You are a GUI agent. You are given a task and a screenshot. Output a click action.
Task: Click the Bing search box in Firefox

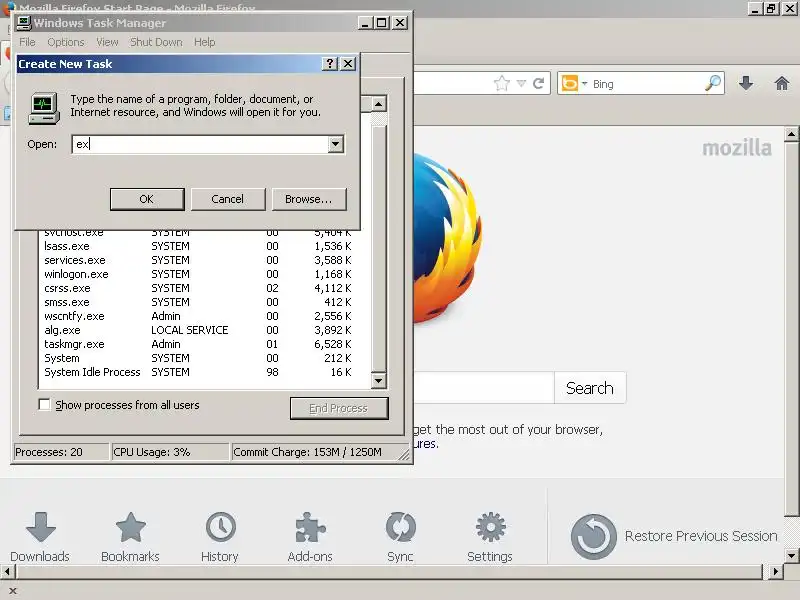point(647,84)
